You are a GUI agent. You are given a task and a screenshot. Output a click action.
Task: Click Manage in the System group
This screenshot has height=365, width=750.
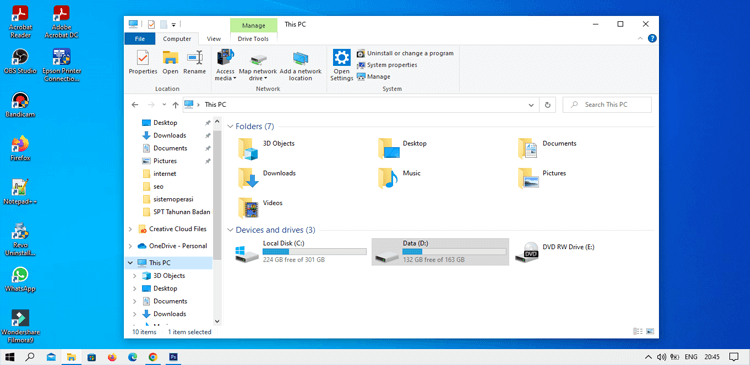(x=374, y=77)
